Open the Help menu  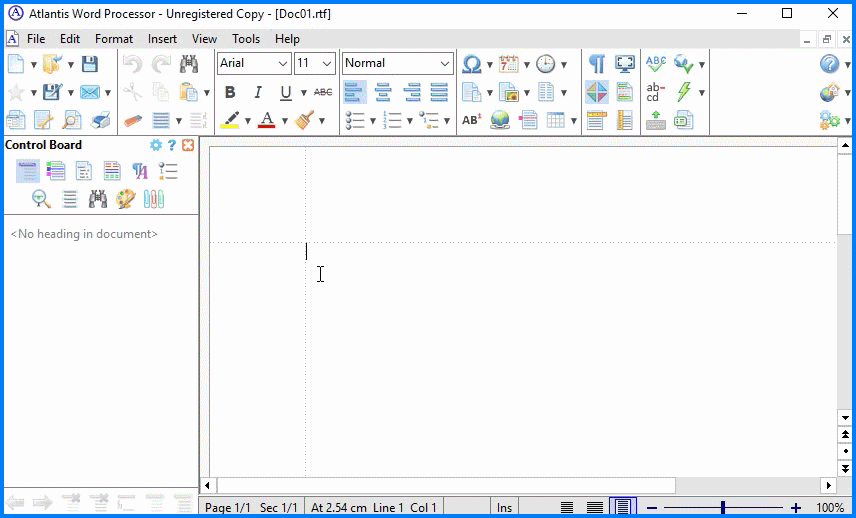(x=287, y=39)
